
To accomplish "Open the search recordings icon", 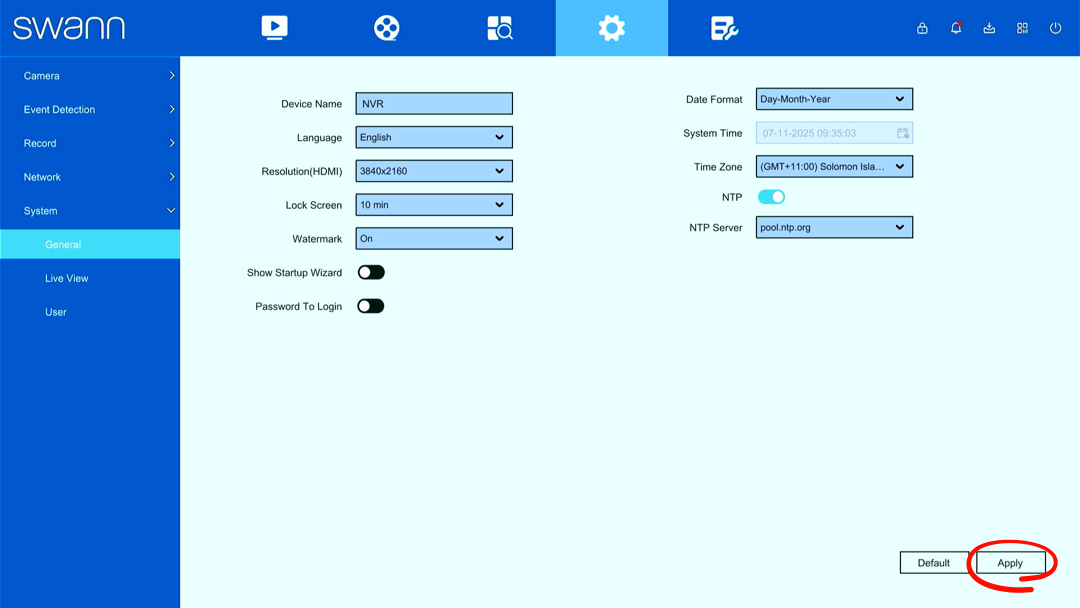I will click(x=499, y=28).
